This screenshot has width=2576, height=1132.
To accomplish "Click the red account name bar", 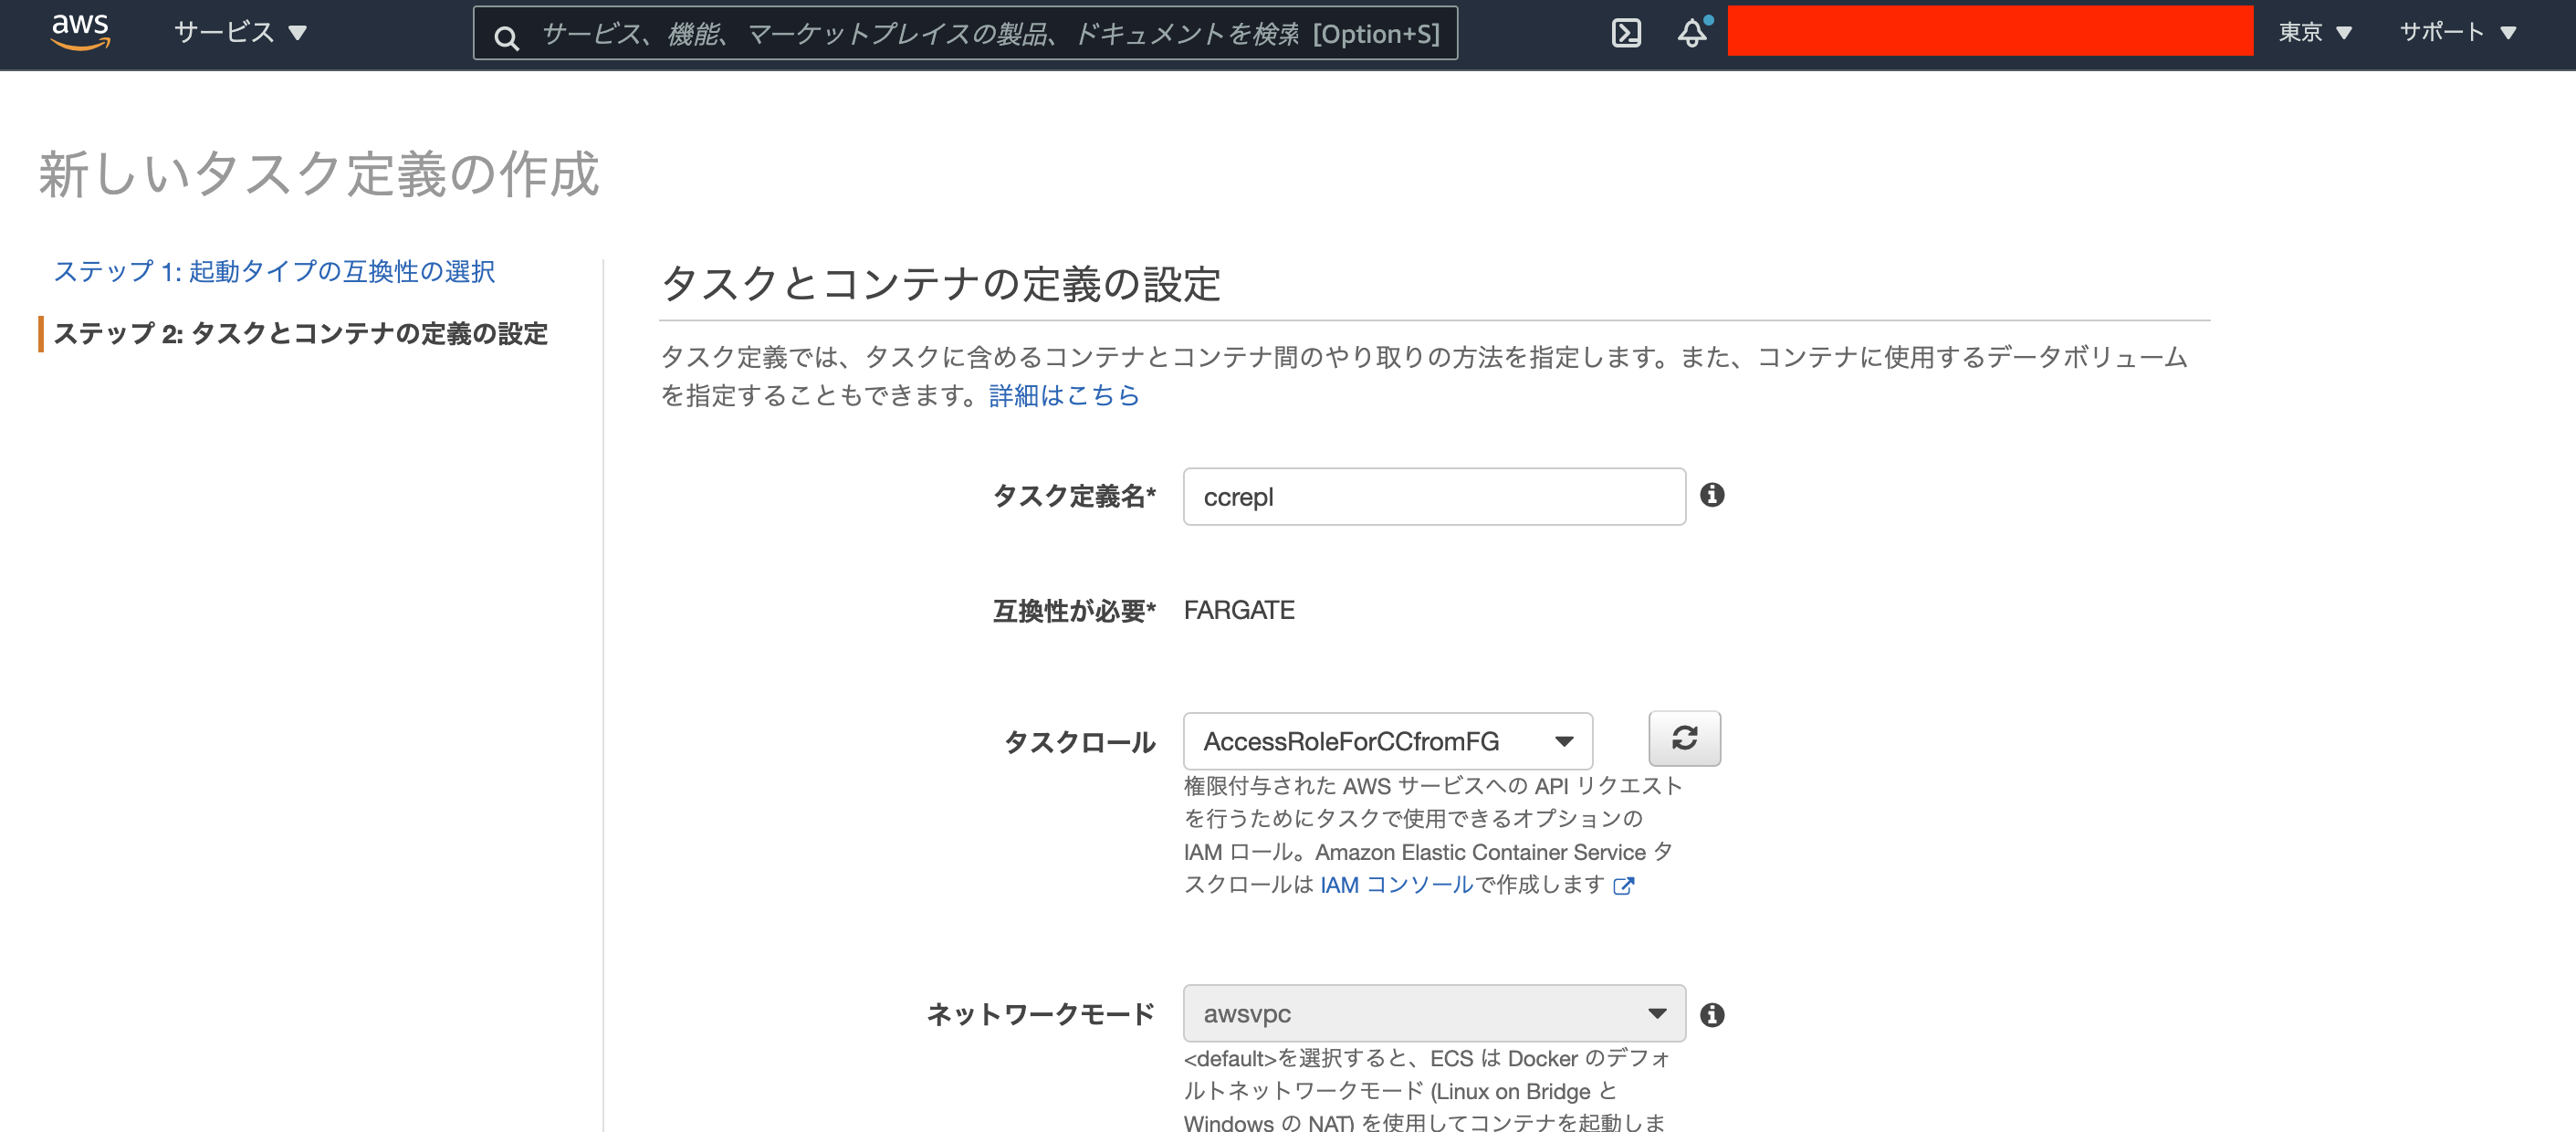I will (1989, 31).
